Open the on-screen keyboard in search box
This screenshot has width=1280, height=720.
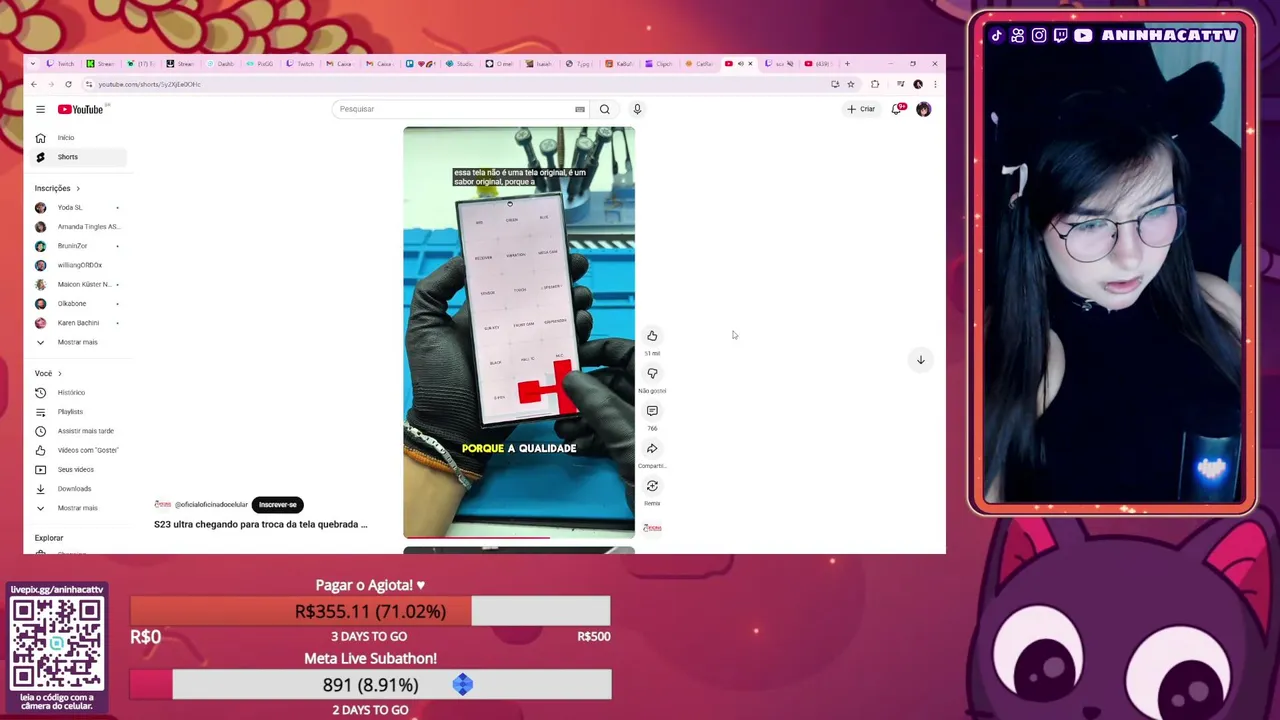[579, 109]
